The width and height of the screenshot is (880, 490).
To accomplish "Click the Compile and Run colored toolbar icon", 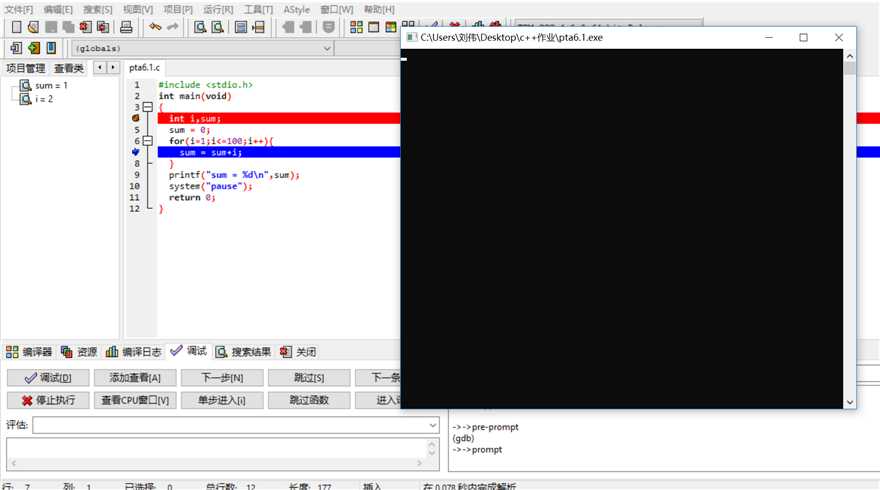I will [391, 27].
